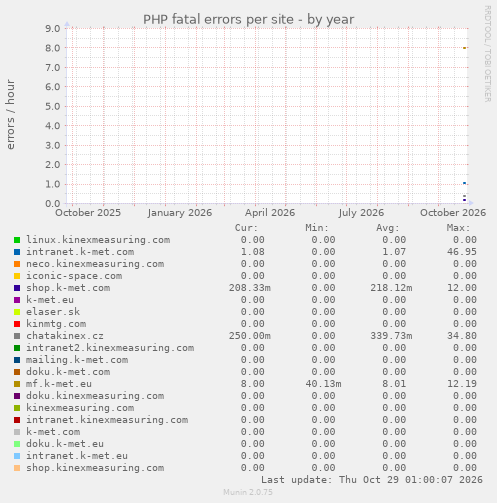
Task: Click the yellow swatch for iconic-space.com
Action: (17, 276)
